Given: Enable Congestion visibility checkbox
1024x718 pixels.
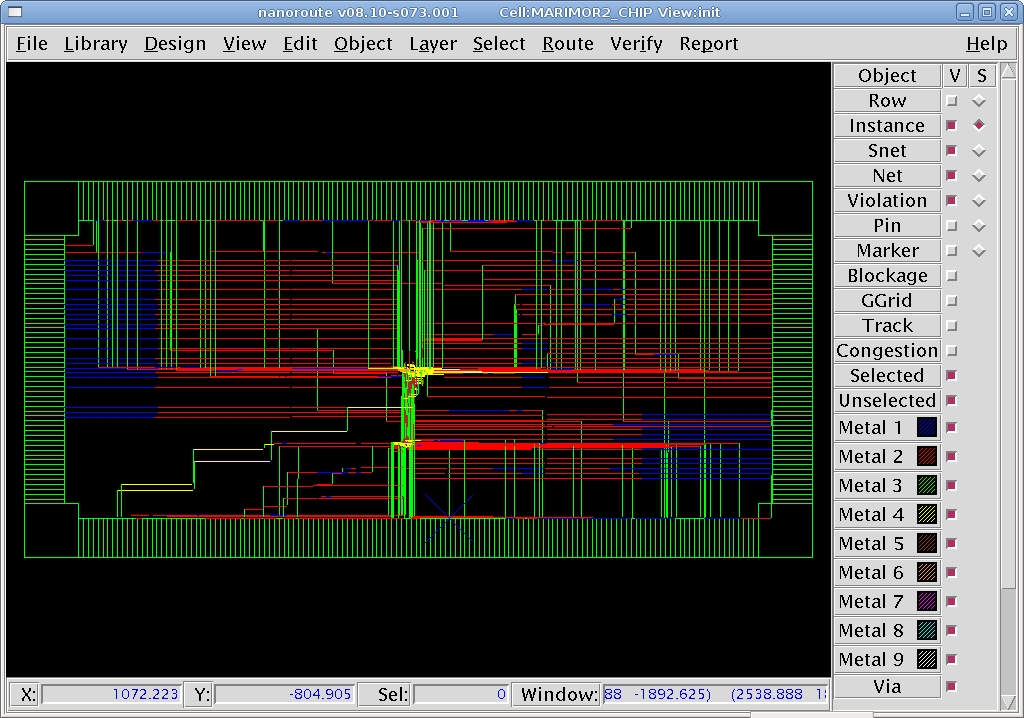Looking at the screenshot, I should (952, 351).
